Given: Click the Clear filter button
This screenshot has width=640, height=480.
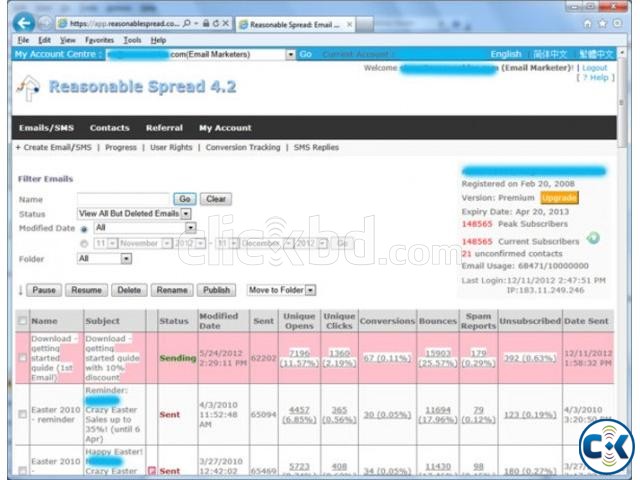Looking at the screenshot, I should [x=216, y=199].
